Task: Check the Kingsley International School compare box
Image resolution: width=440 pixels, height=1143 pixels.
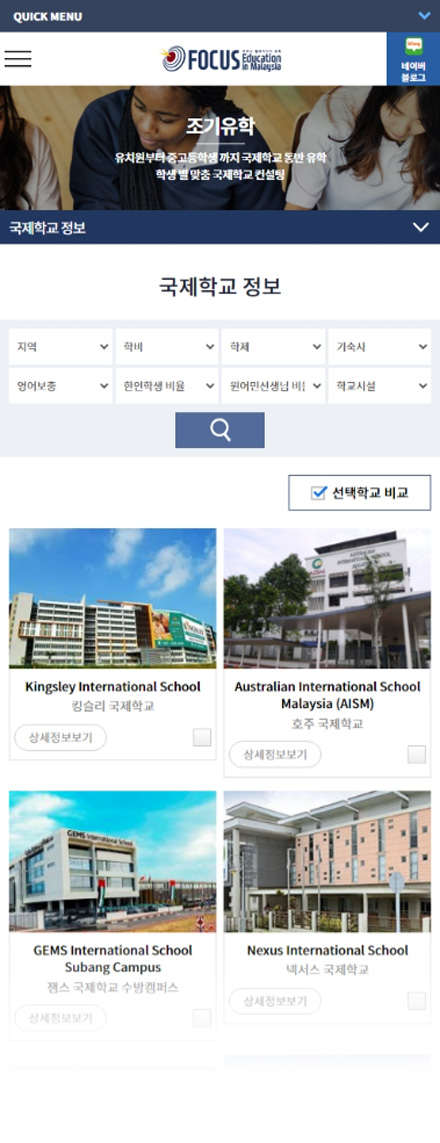Action: click(x=202, y=737)
